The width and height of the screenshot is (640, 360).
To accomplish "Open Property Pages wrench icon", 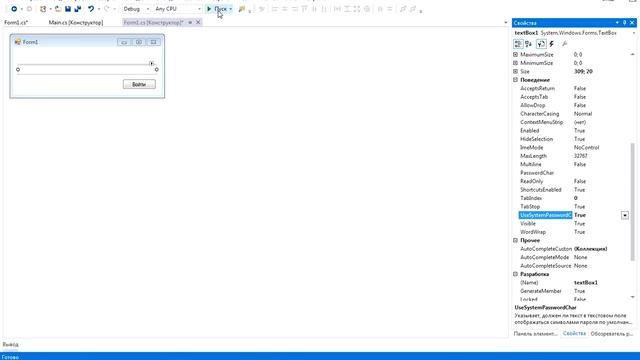I will 564,44.
